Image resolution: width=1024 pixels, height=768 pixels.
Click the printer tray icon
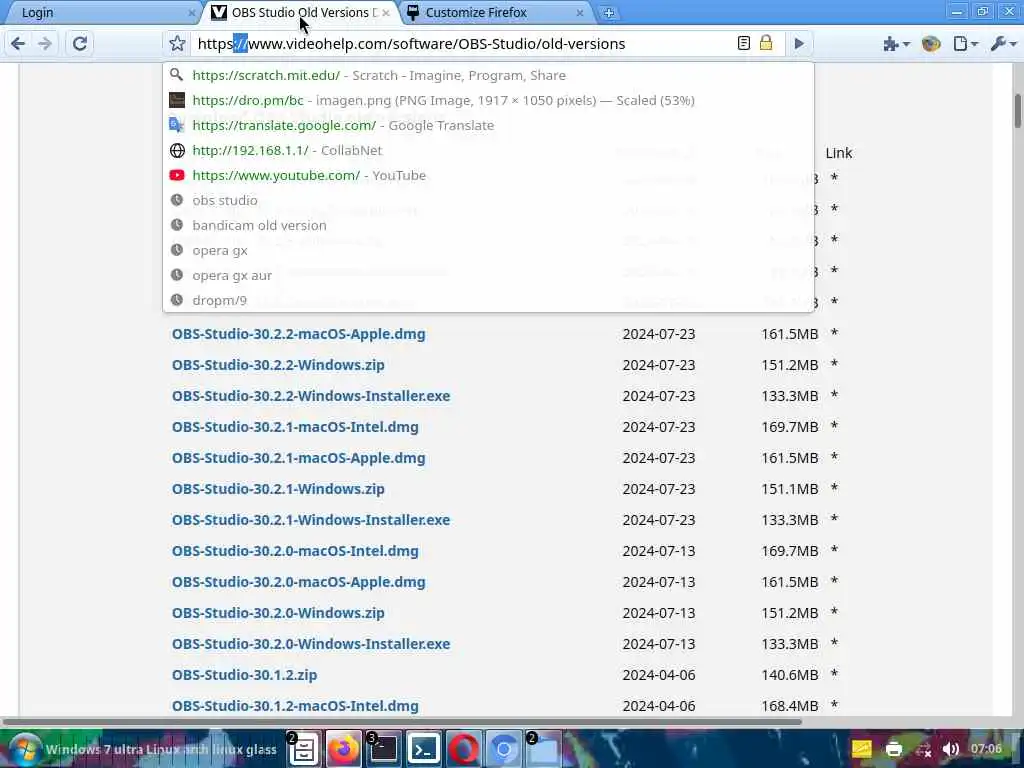coord(893,749)
